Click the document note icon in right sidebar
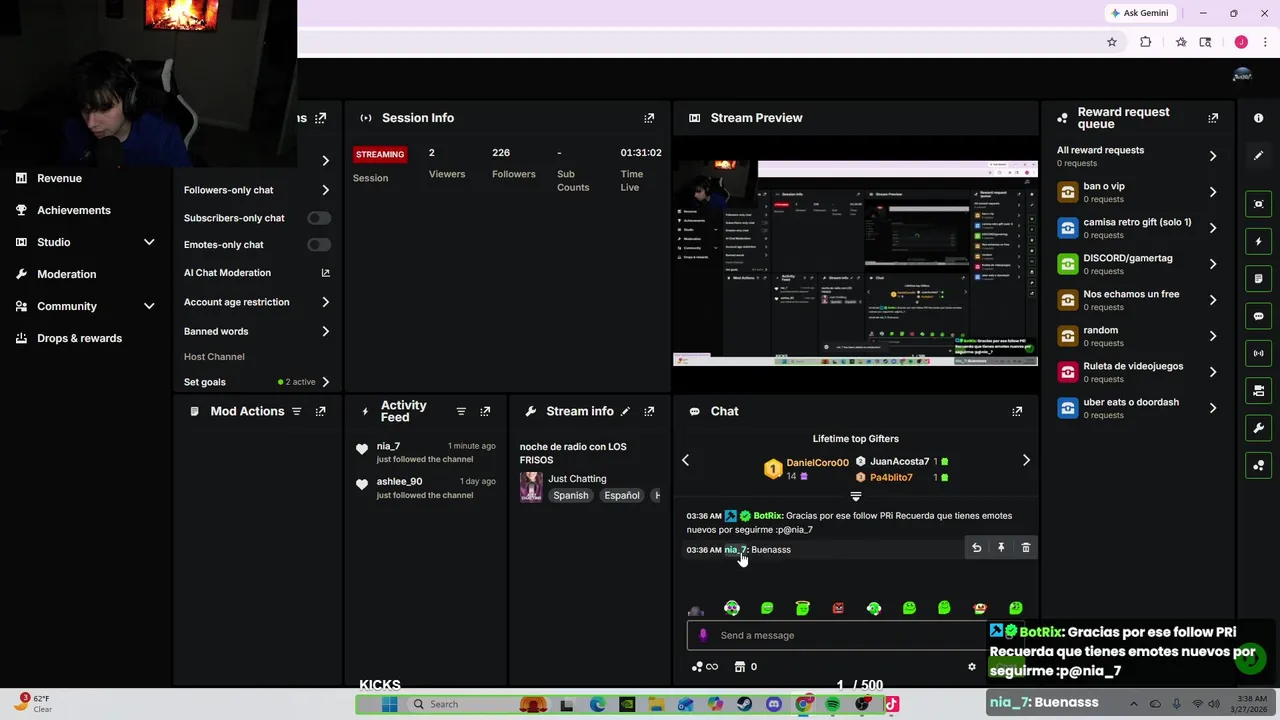 click(1258, 279)
